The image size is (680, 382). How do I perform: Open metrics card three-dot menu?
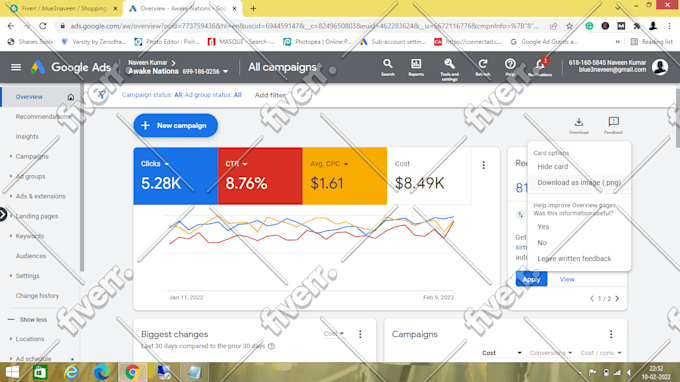click(x=484, y=165)
